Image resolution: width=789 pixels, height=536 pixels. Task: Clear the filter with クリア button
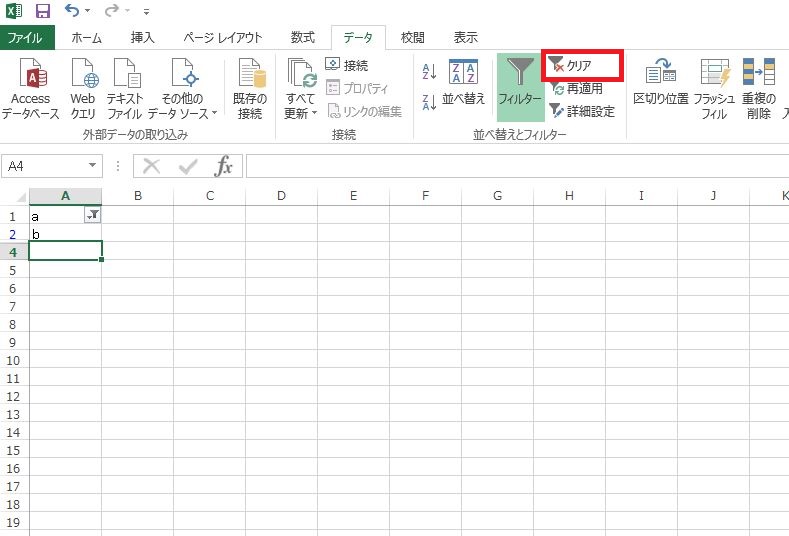click(581, 66)
